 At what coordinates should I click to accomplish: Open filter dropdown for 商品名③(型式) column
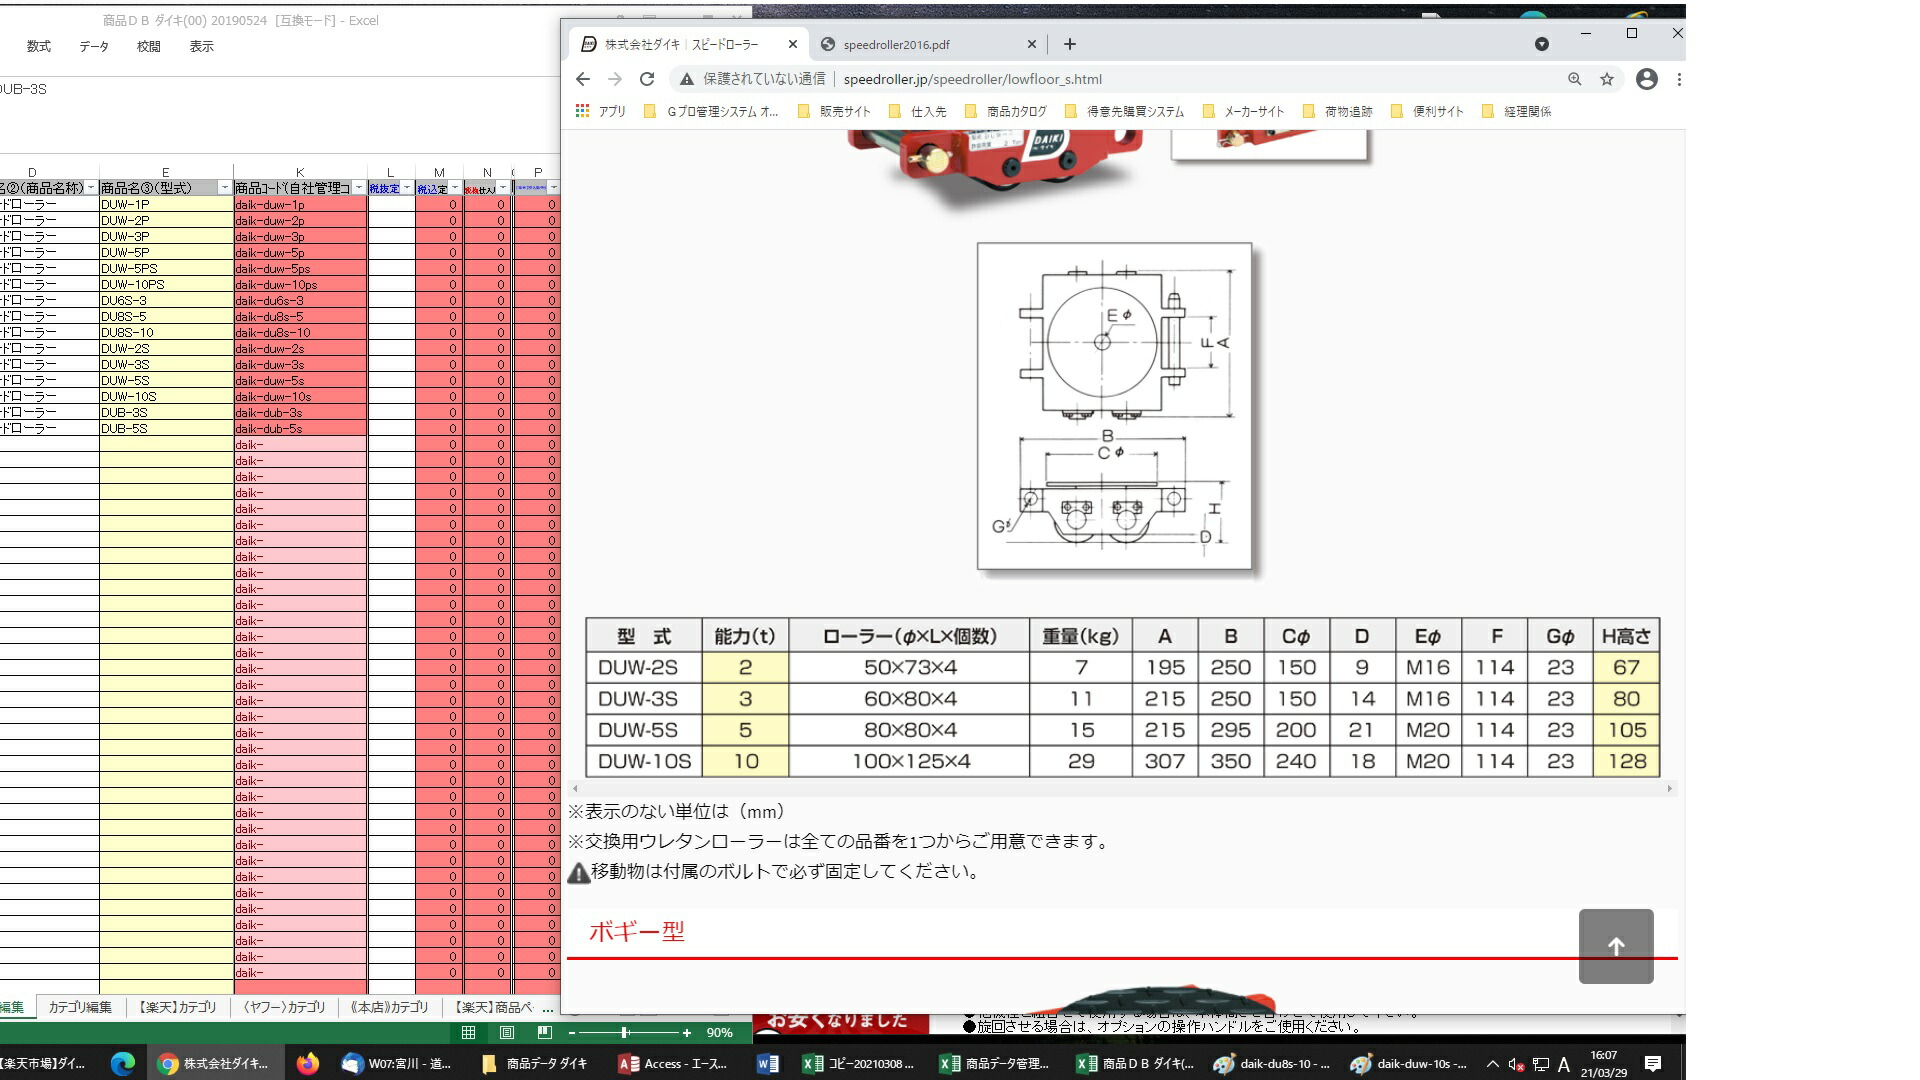(224, 188)
